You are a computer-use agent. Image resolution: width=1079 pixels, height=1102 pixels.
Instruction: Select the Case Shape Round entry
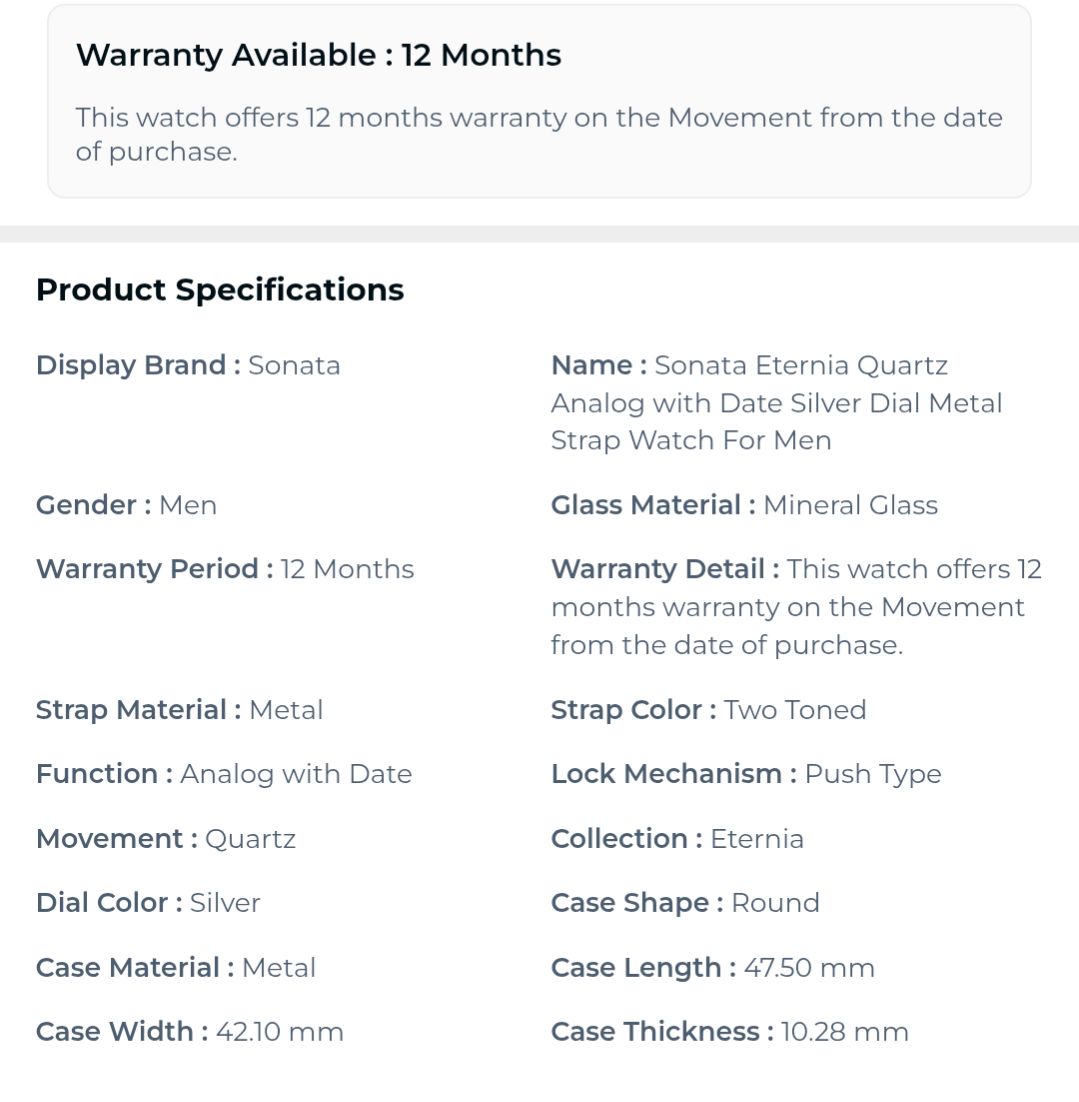pos(685,902)
